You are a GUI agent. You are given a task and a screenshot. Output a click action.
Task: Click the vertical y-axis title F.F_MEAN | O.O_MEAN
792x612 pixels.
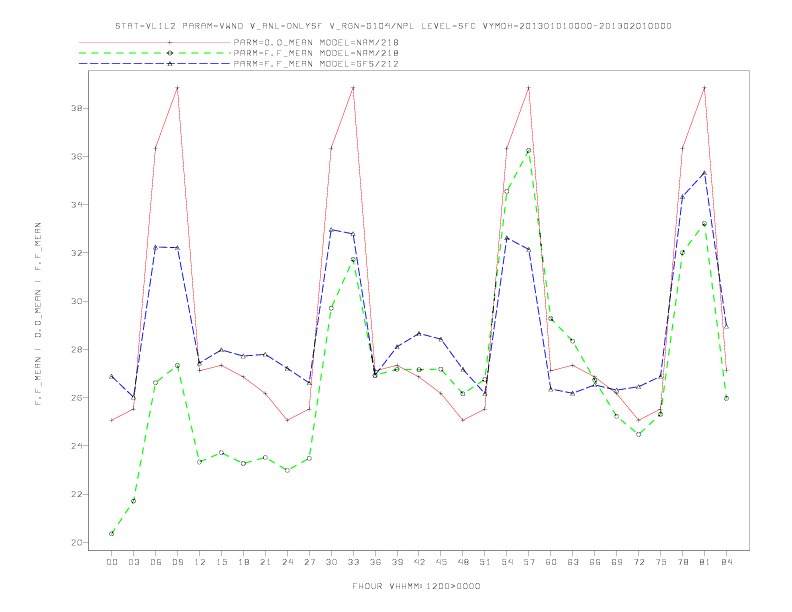(38, 314)
